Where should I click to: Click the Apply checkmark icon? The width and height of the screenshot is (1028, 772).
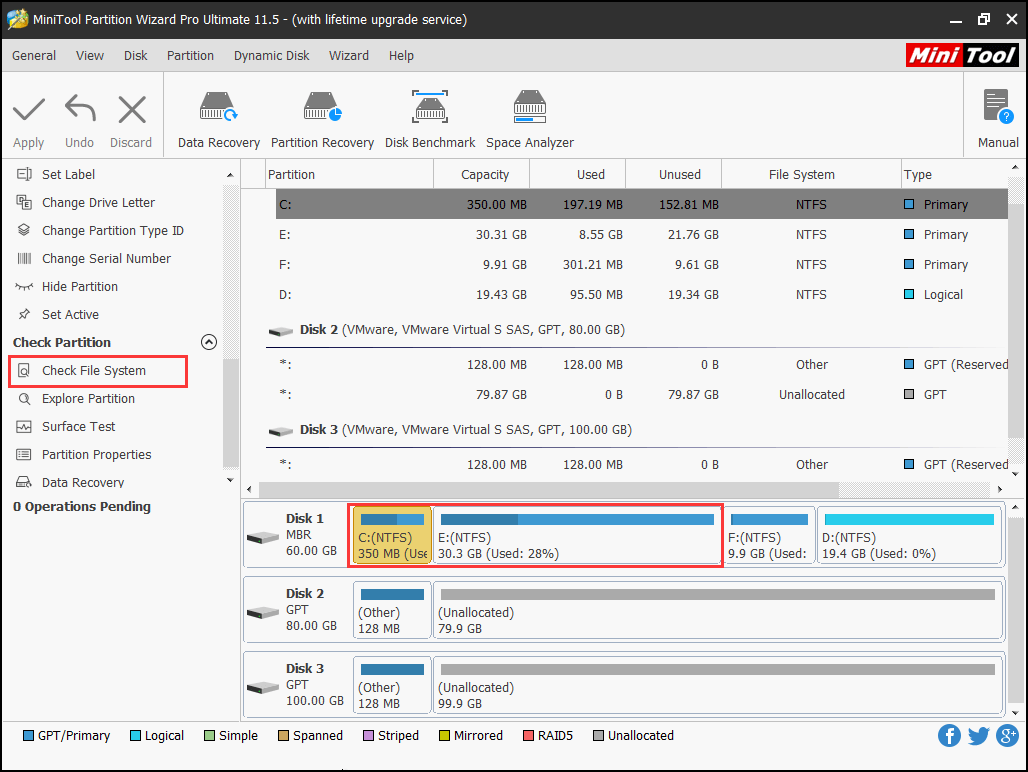coord(29,109)
